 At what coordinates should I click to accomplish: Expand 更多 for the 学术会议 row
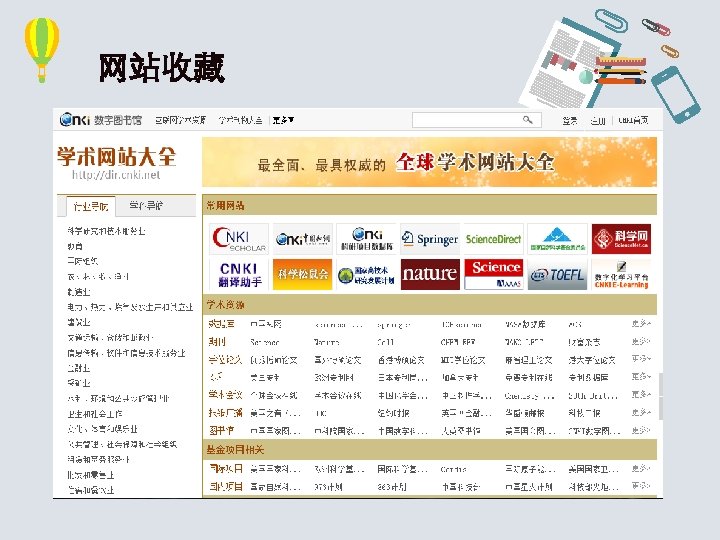click(641, 394)
